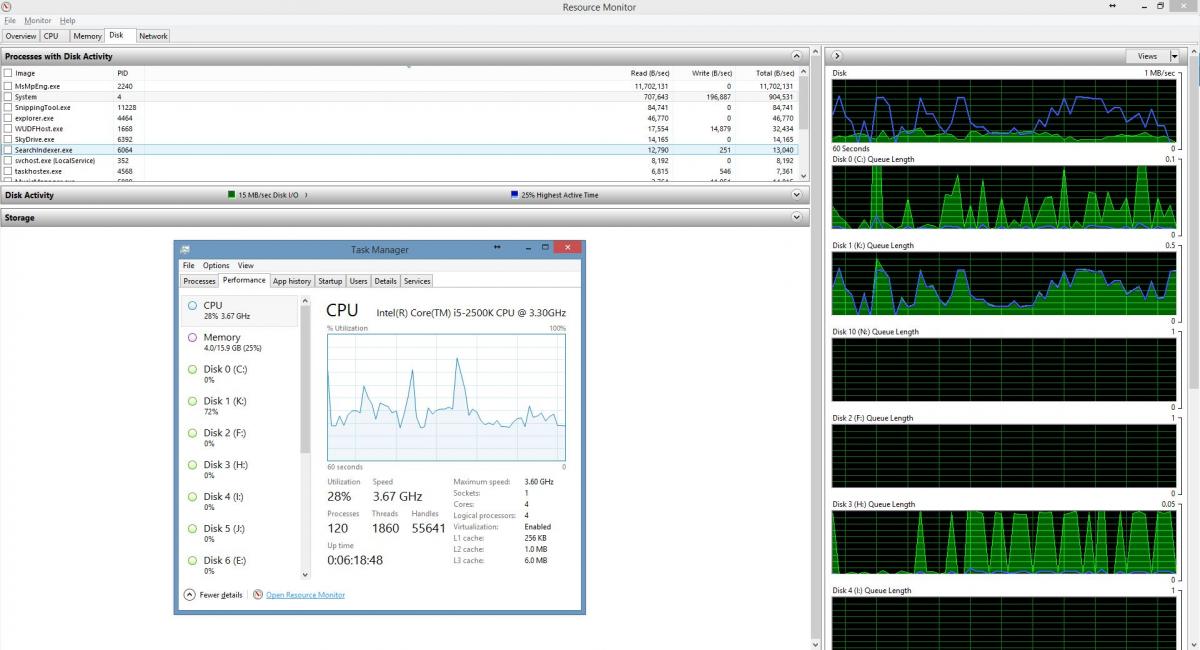Hide the graphs pane using its arrow button

point(837,56)
